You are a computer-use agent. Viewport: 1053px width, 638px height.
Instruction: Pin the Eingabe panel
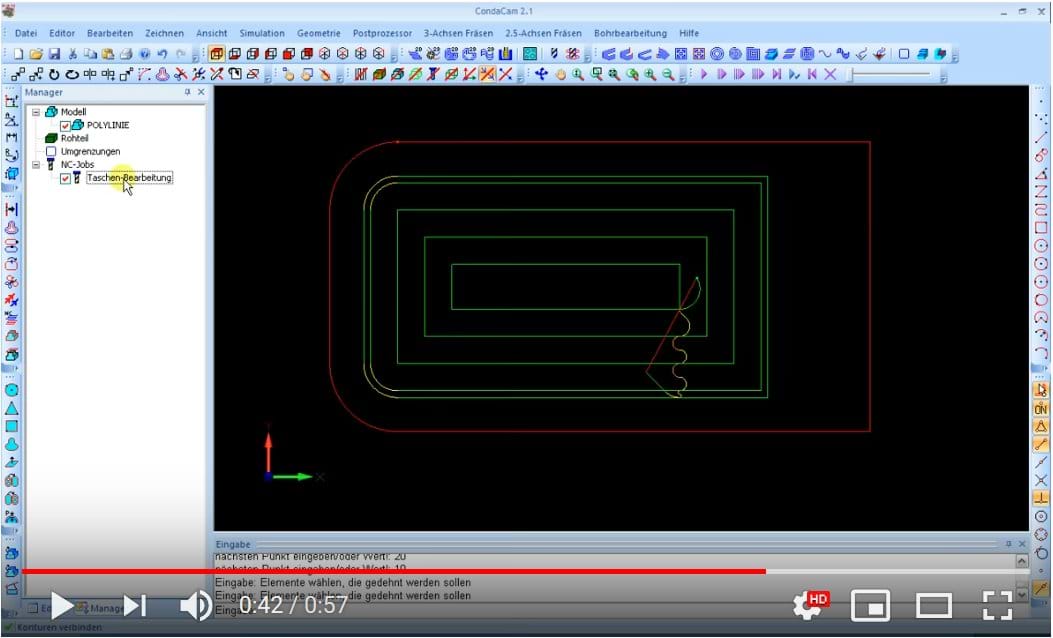(x=1009, y=544)
